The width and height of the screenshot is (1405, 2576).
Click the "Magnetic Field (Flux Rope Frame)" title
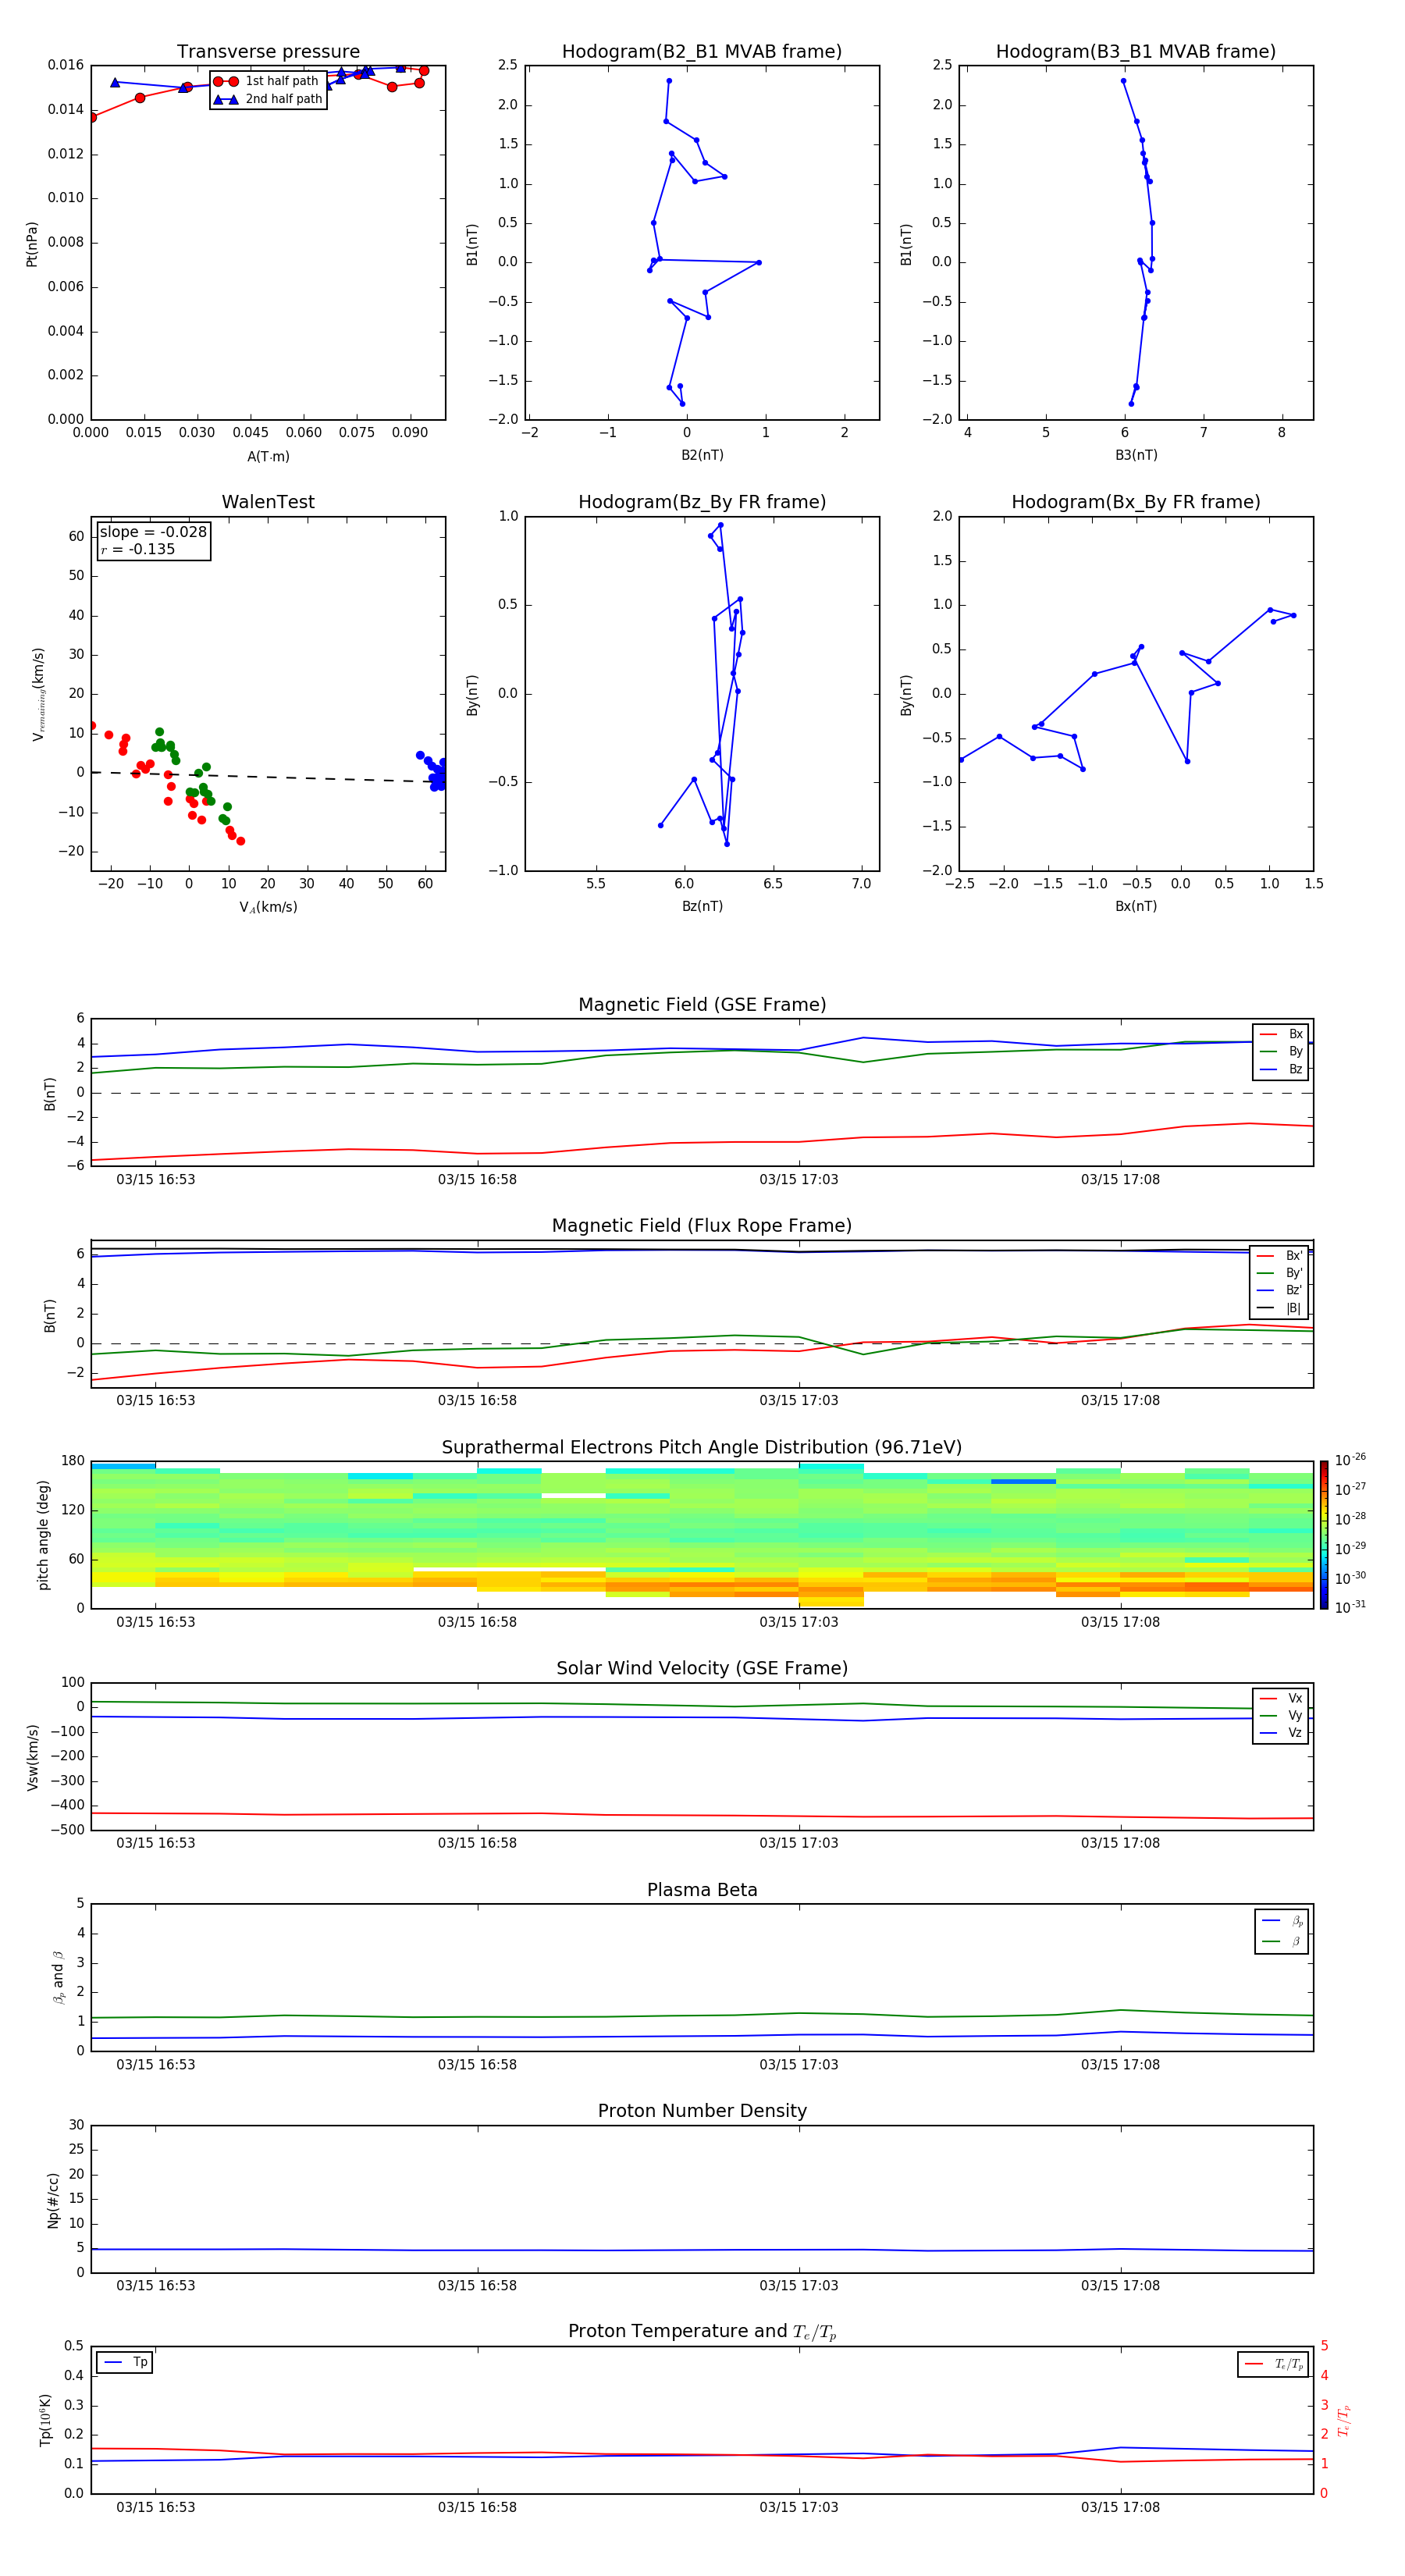[702, 1226]
